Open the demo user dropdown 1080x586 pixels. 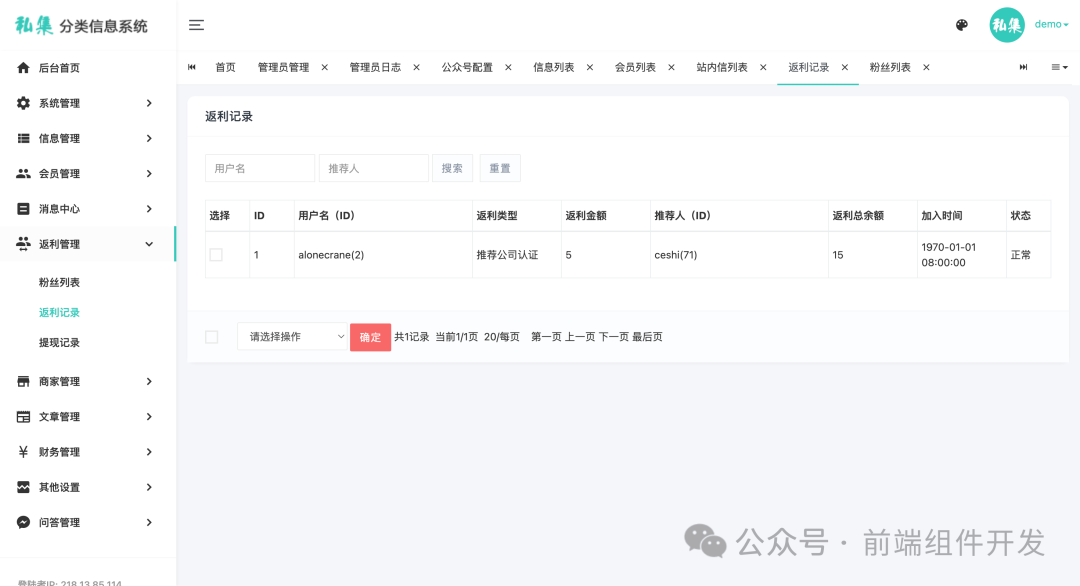[1051, 24]
